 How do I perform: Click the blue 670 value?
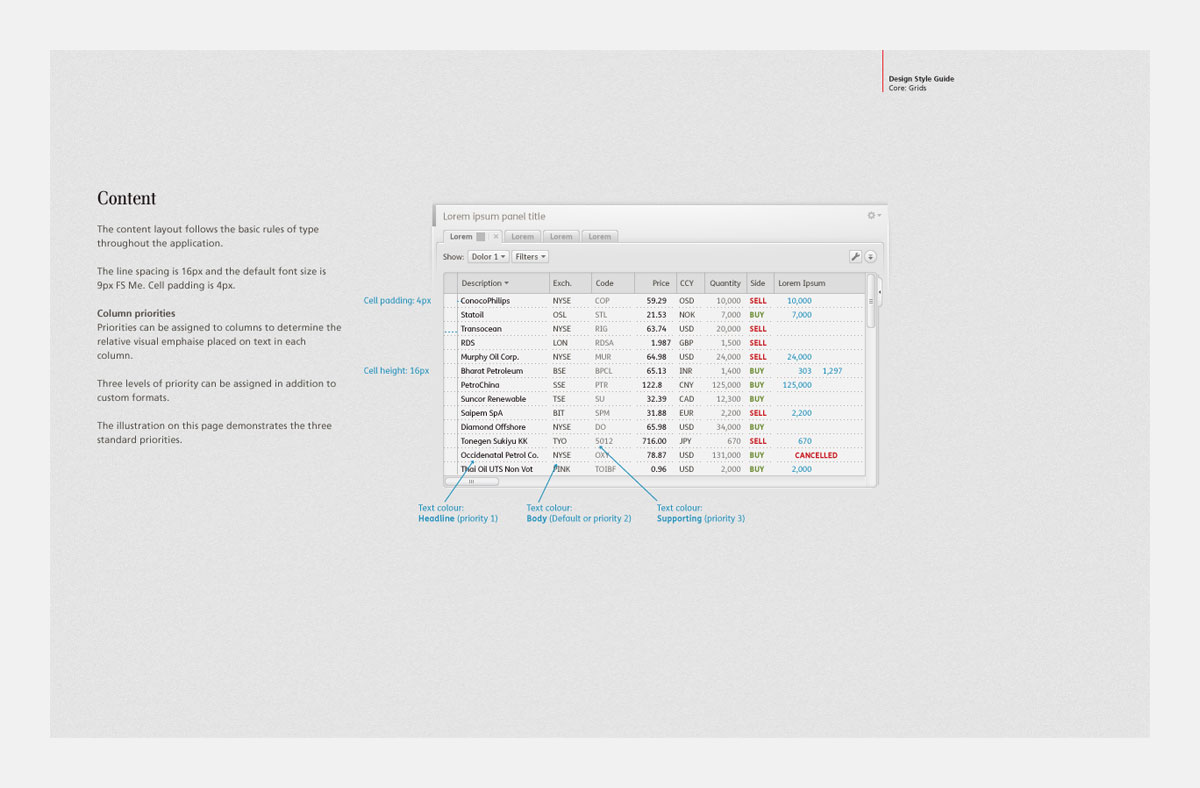[x=805, y=441]
